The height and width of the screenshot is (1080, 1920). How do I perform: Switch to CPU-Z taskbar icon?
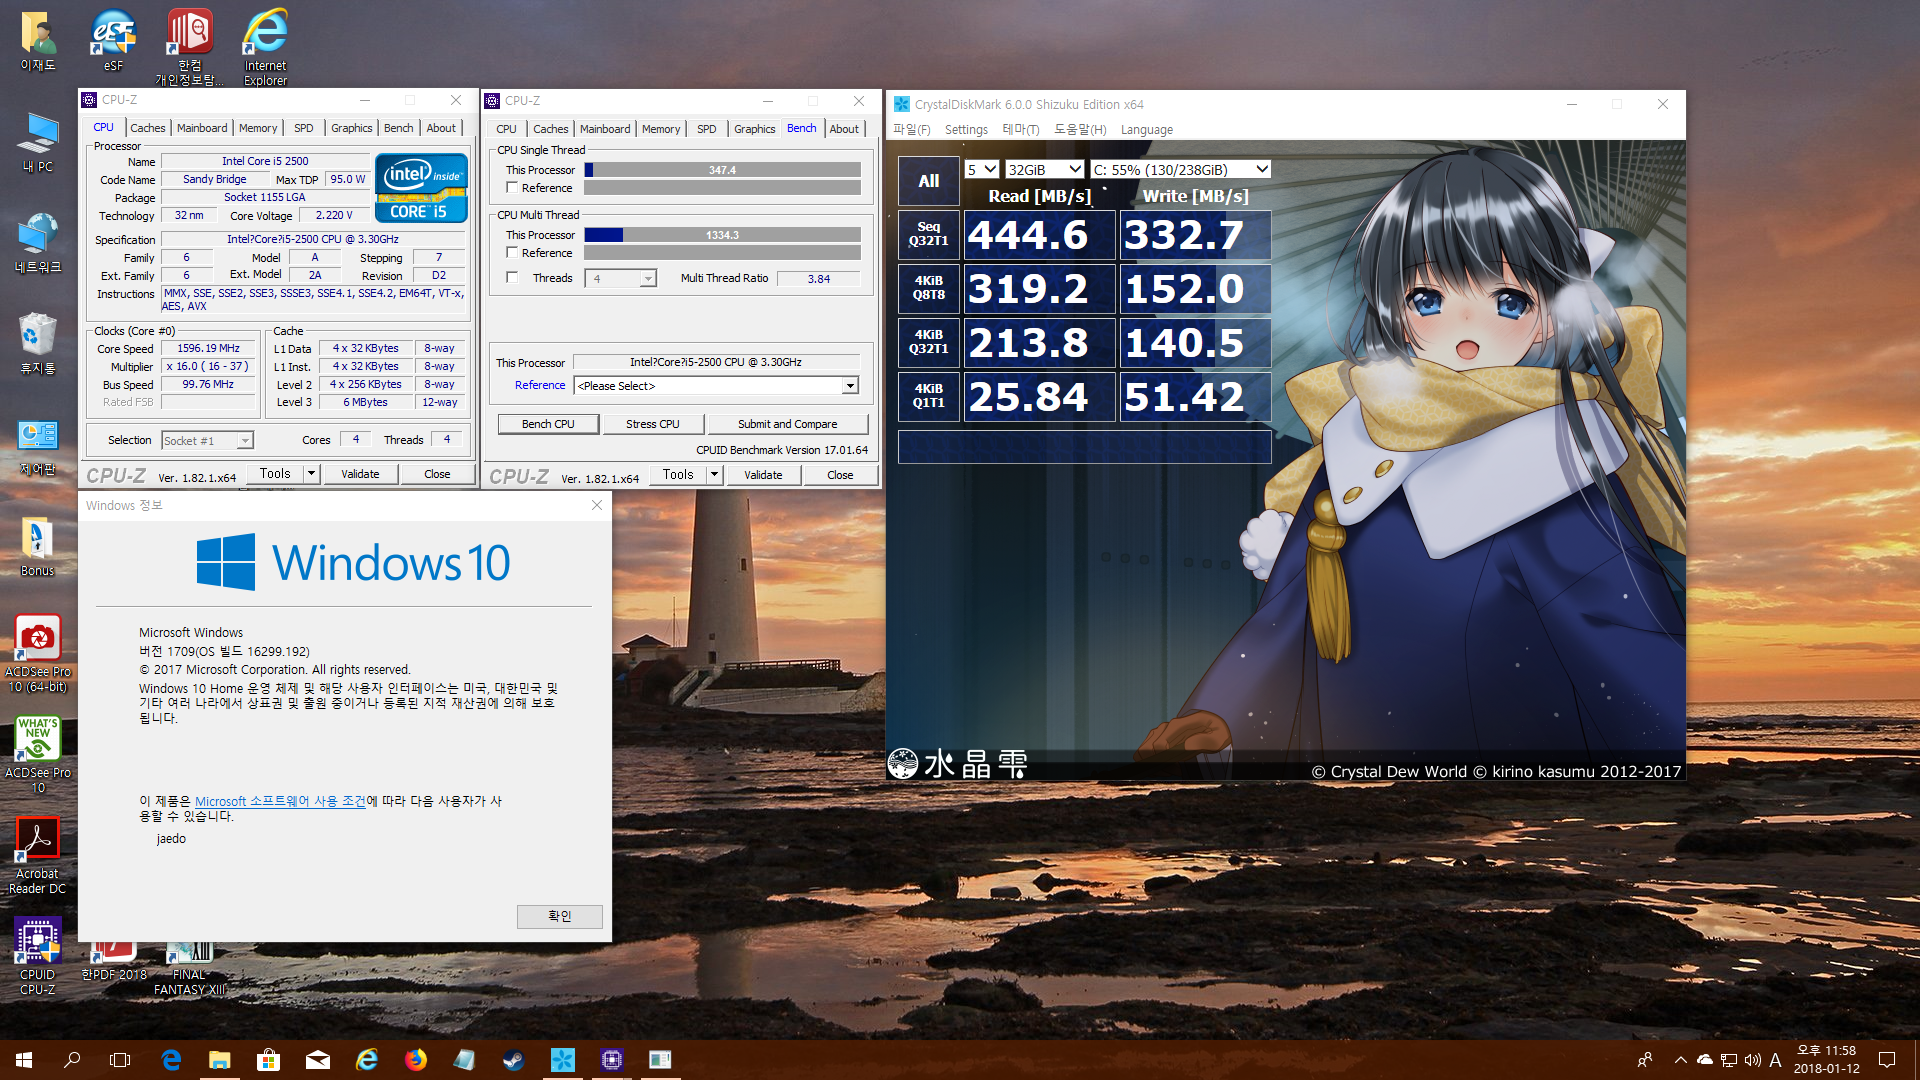coord(612,1060)
